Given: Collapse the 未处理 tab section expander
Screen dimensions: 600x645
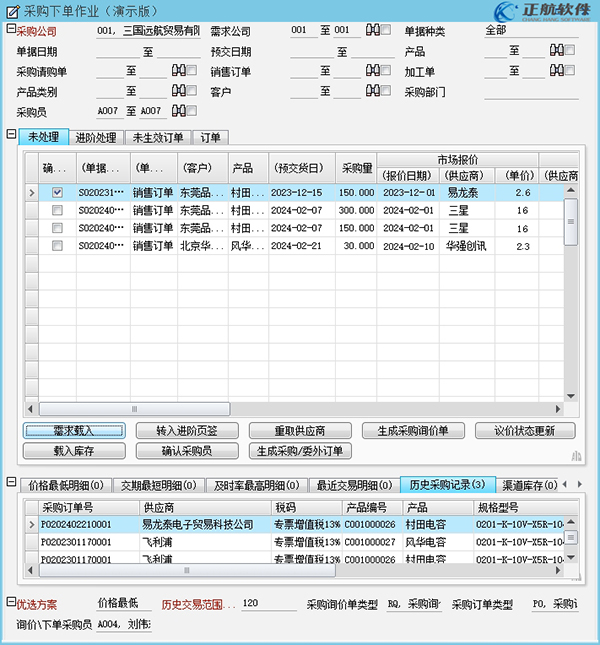Looking at the screenshot, I should click(12, 134).
